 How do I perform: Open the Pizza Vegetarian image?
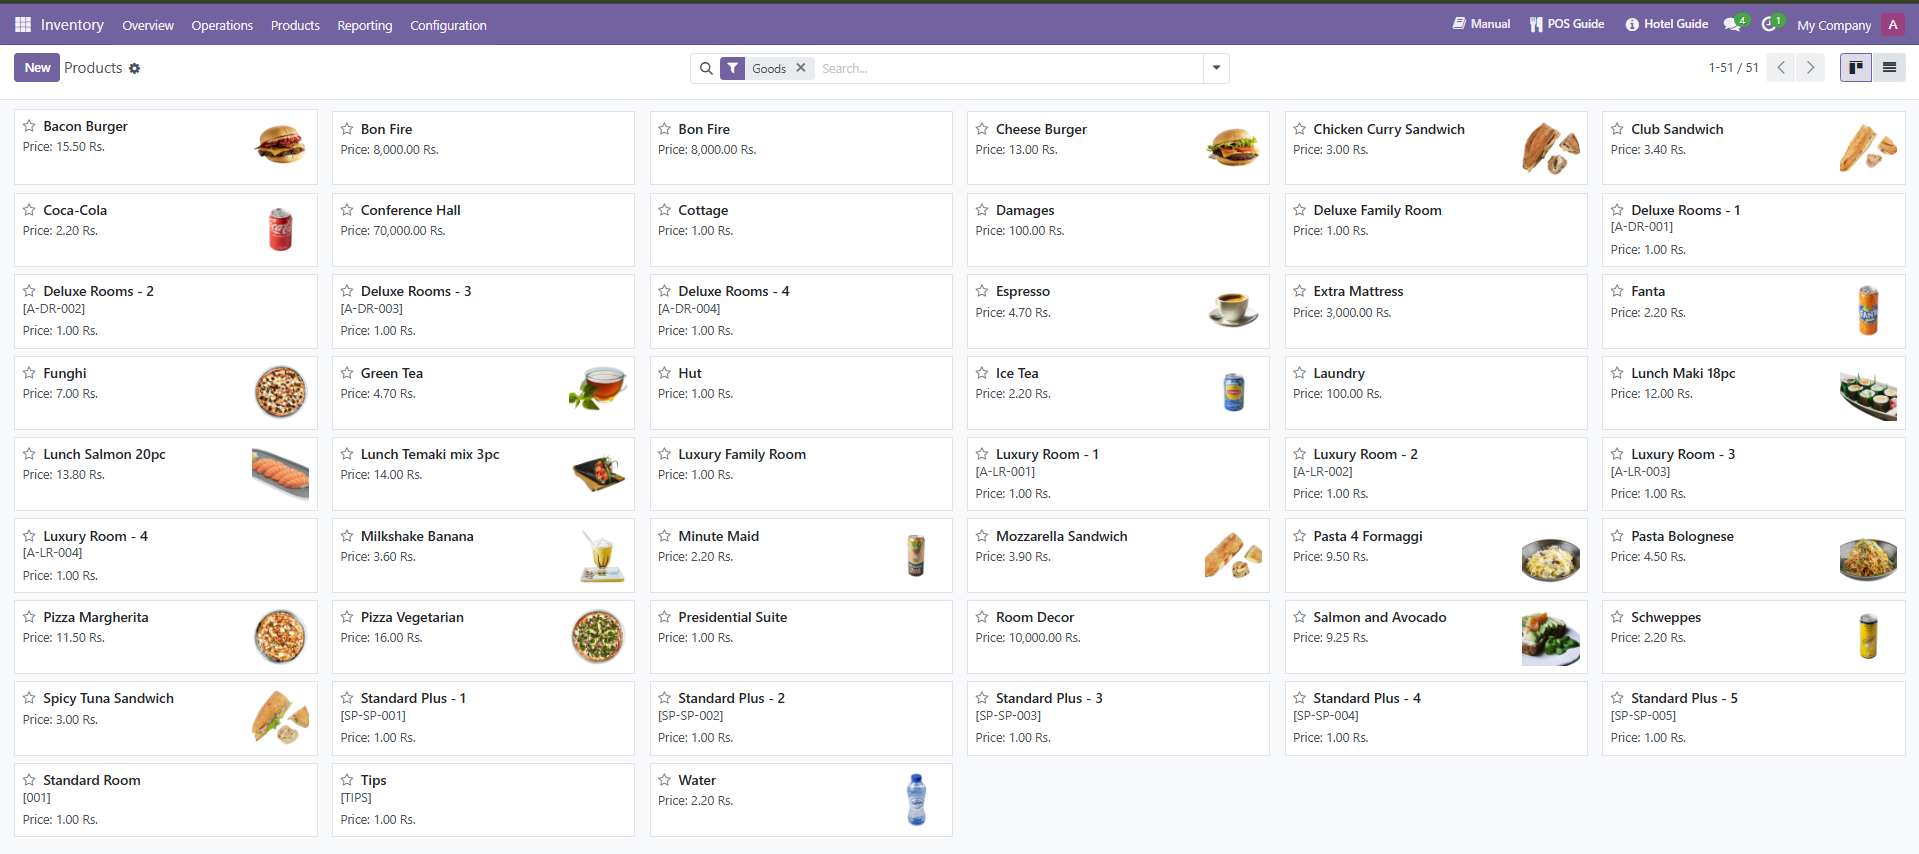(x=598, y=637)
